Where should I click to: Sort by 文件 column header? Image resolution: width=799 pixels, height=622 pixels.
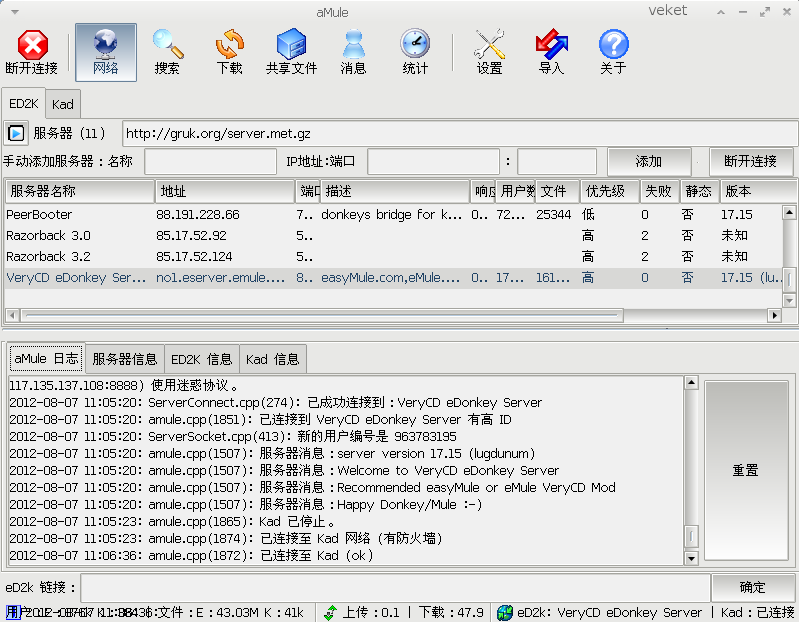click(x=557, y=191)
